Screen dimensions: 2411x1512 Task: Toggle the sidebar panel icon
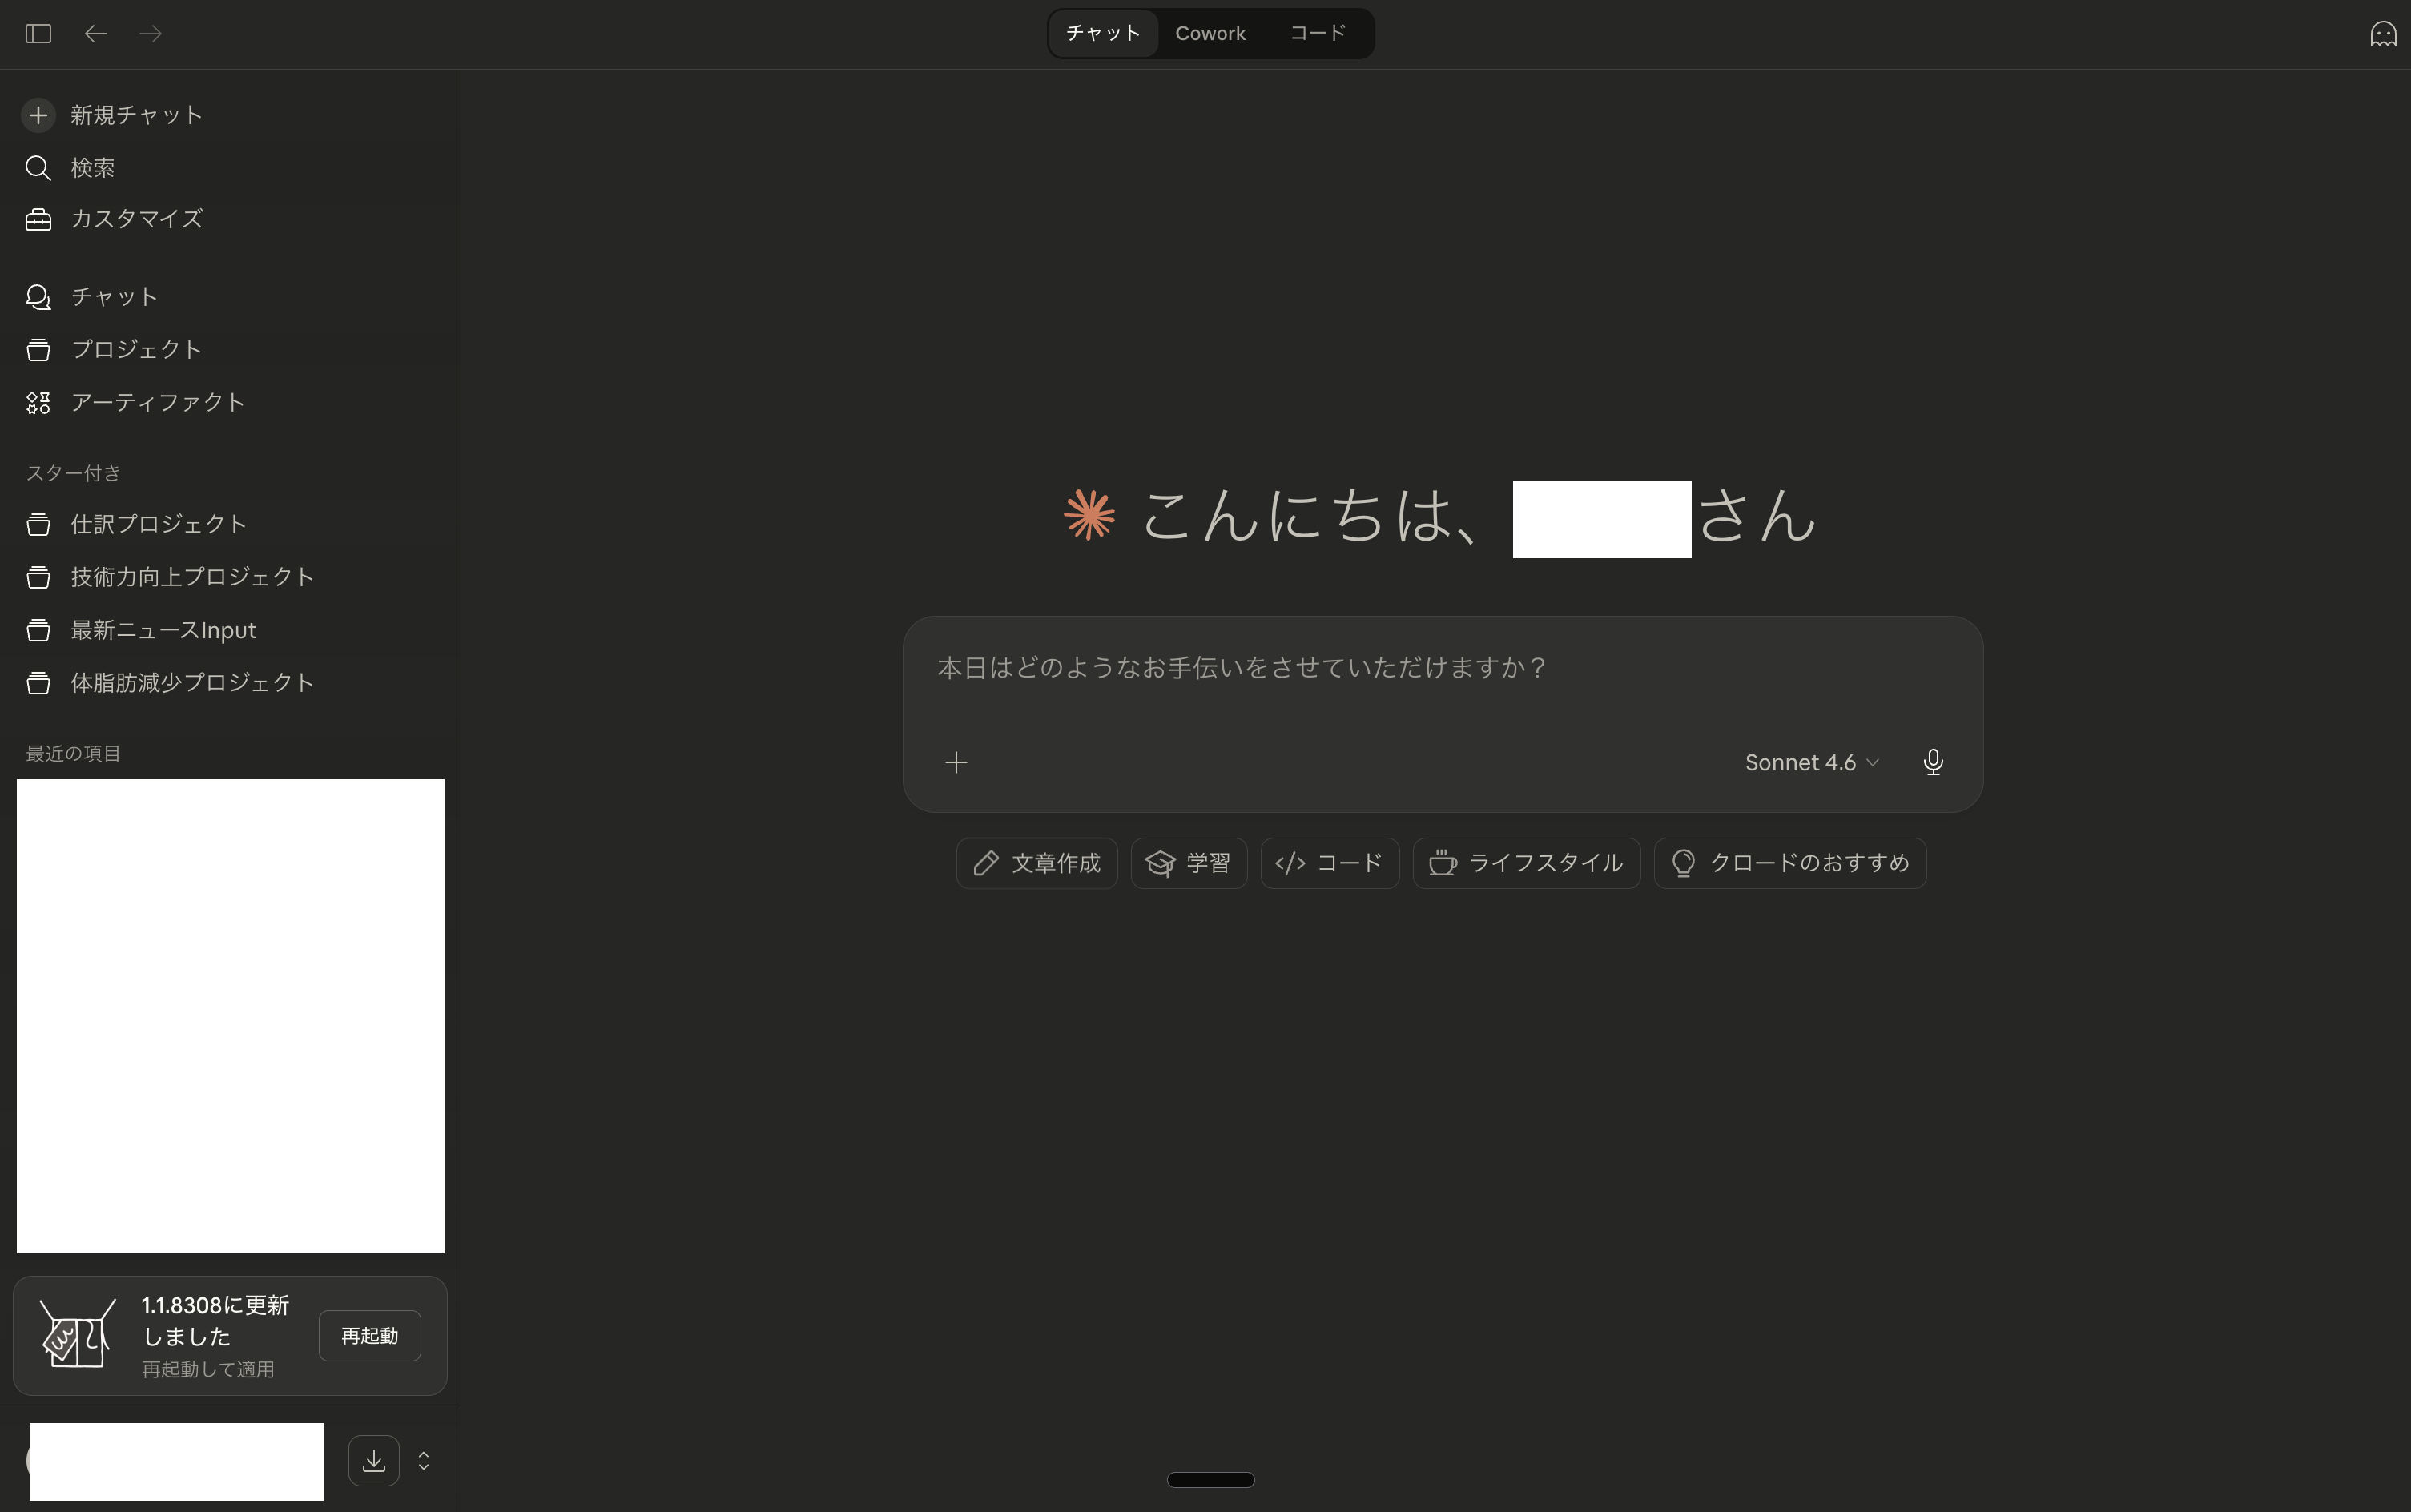pyautogui.click(x=38, y=34)
